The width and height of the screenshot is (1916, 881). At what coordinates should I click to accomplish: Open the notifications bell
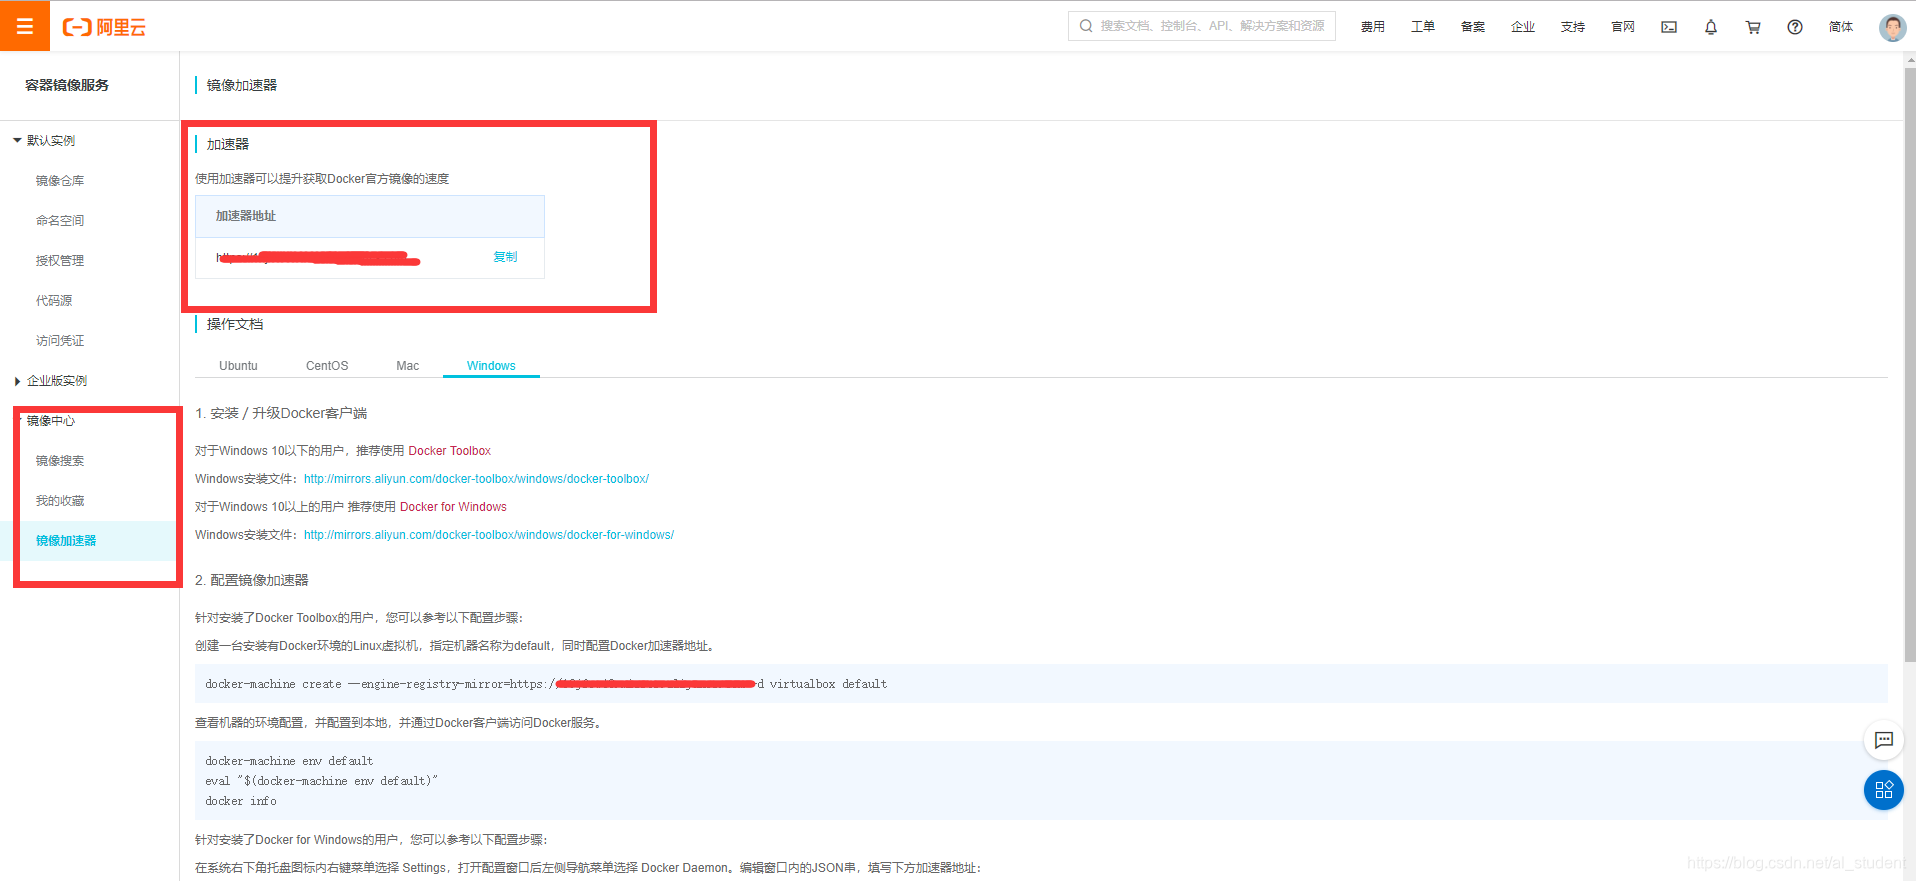click(x=1711, y=27)
